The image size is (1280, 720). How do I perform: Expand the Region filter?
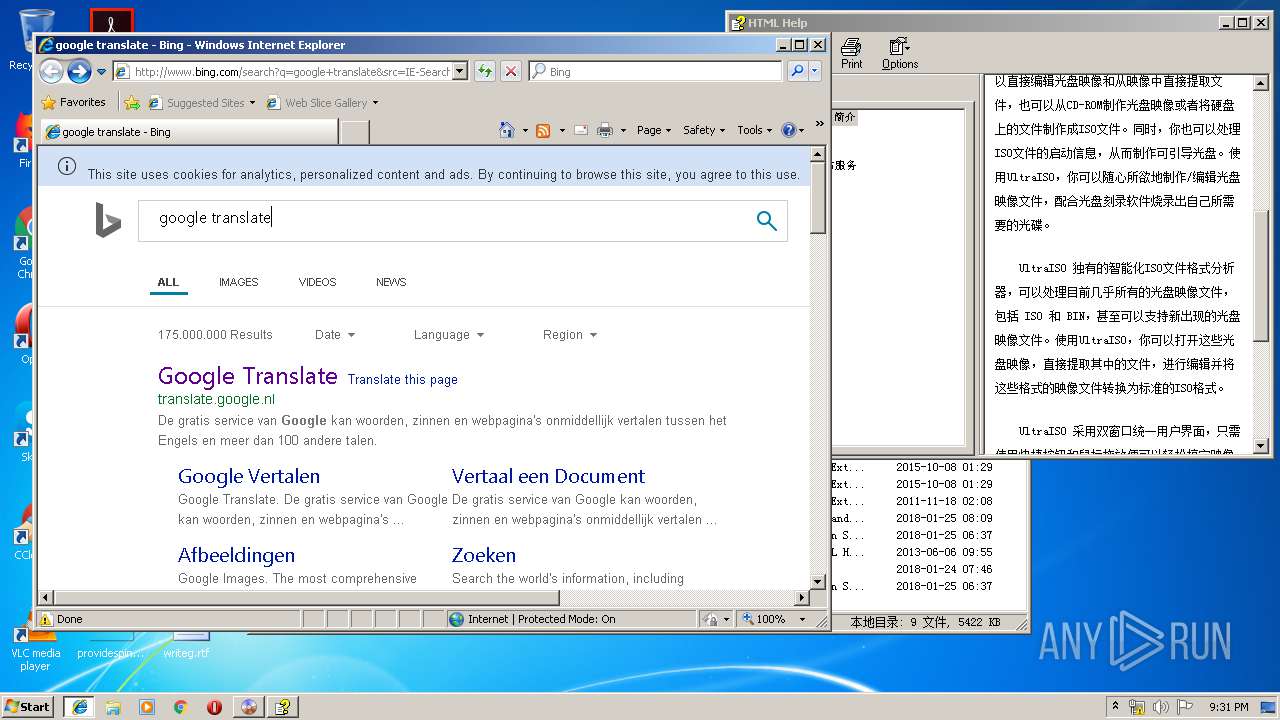pos(570,335)
